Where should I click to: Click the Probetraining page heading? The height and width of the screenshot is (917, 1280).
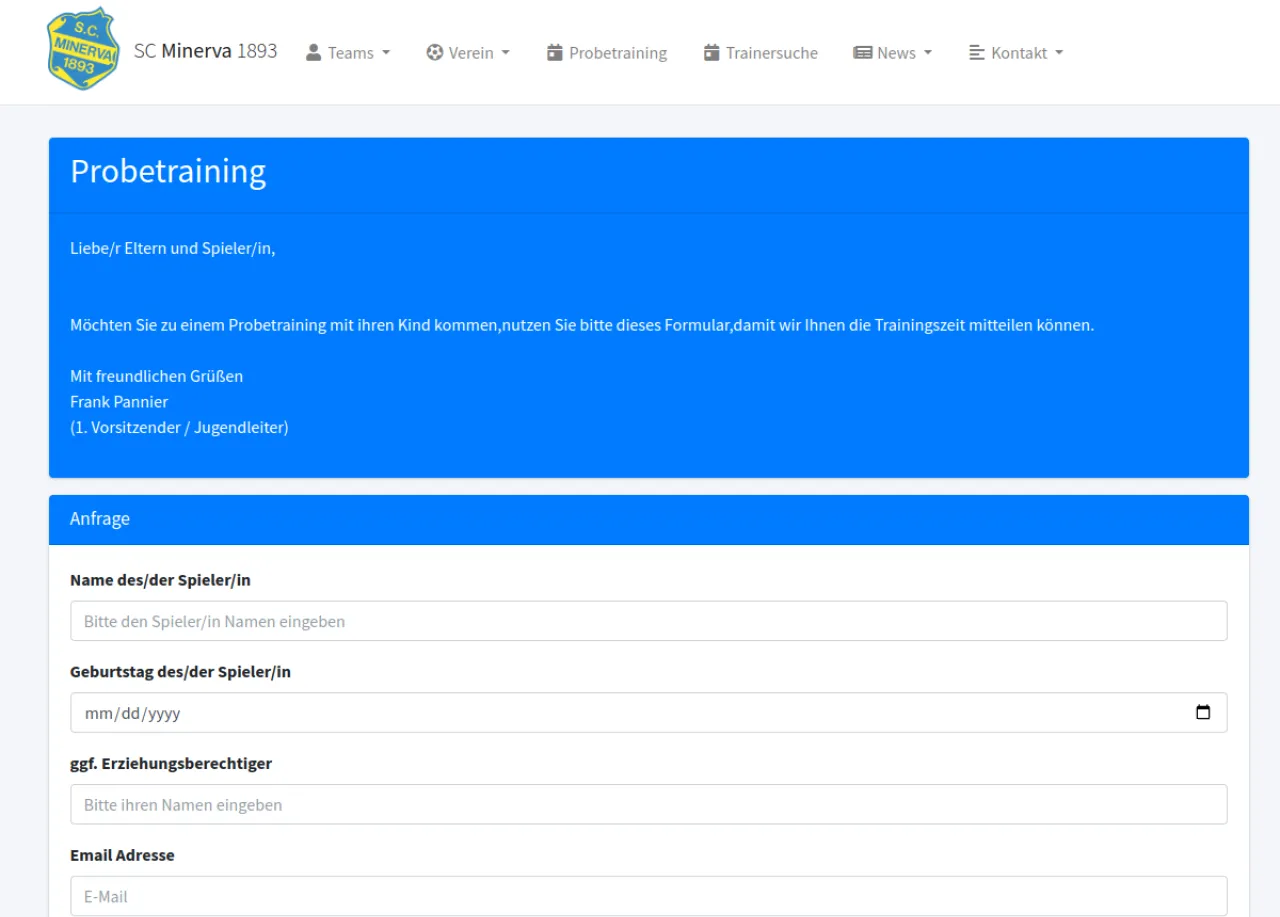[168, 172]
